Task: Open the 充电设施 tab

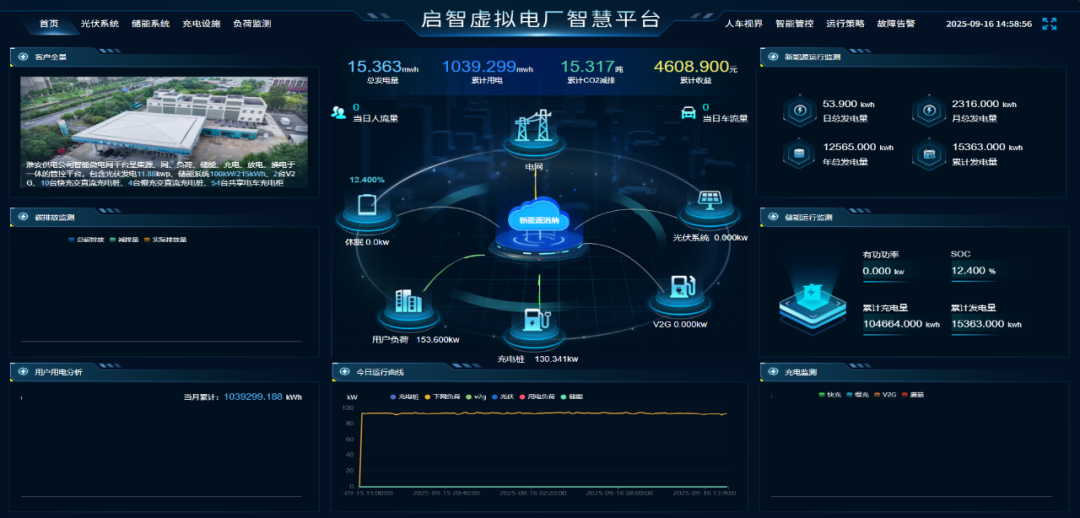Action: pos(201,23)
